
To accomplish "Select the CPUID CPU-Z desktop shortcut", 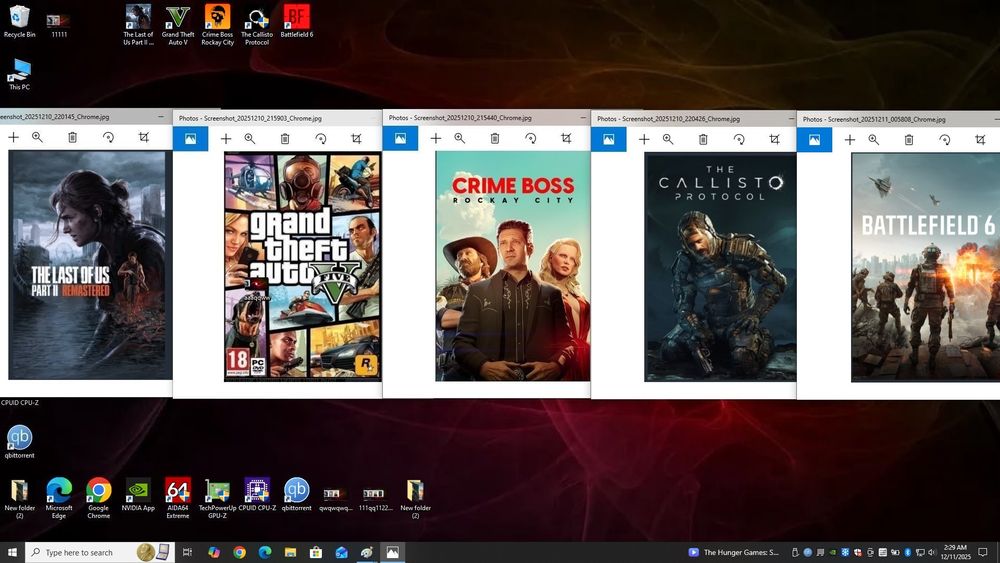I will click(257, 495).
